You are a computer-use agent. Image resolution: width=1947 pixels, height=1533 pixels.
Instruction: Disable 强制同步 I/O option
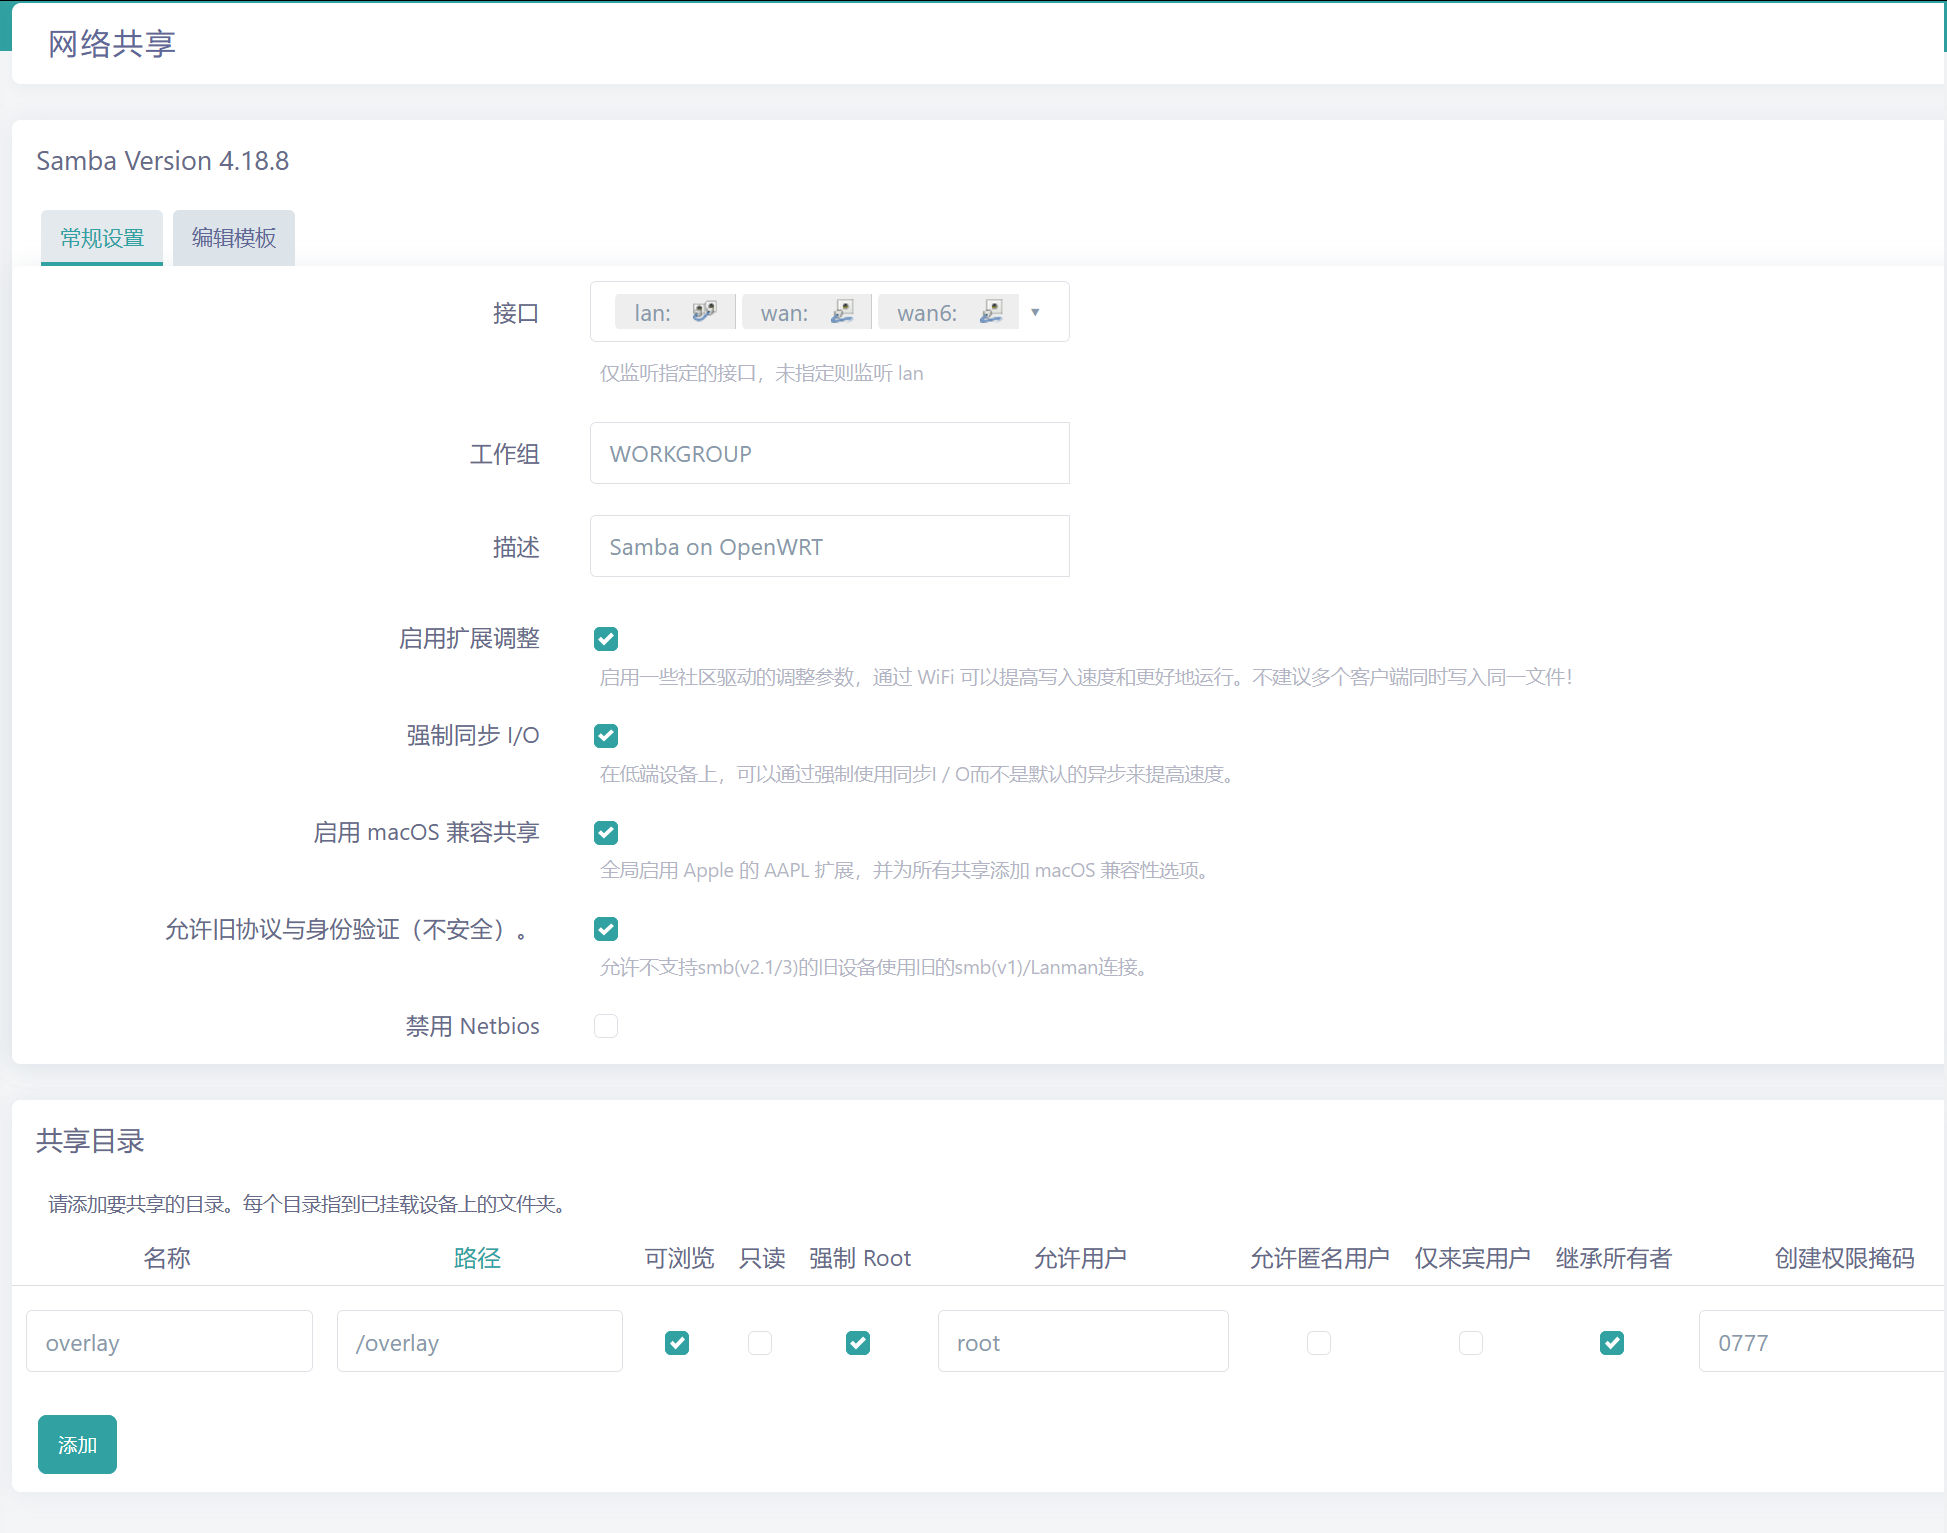click(x=606, y=735)
